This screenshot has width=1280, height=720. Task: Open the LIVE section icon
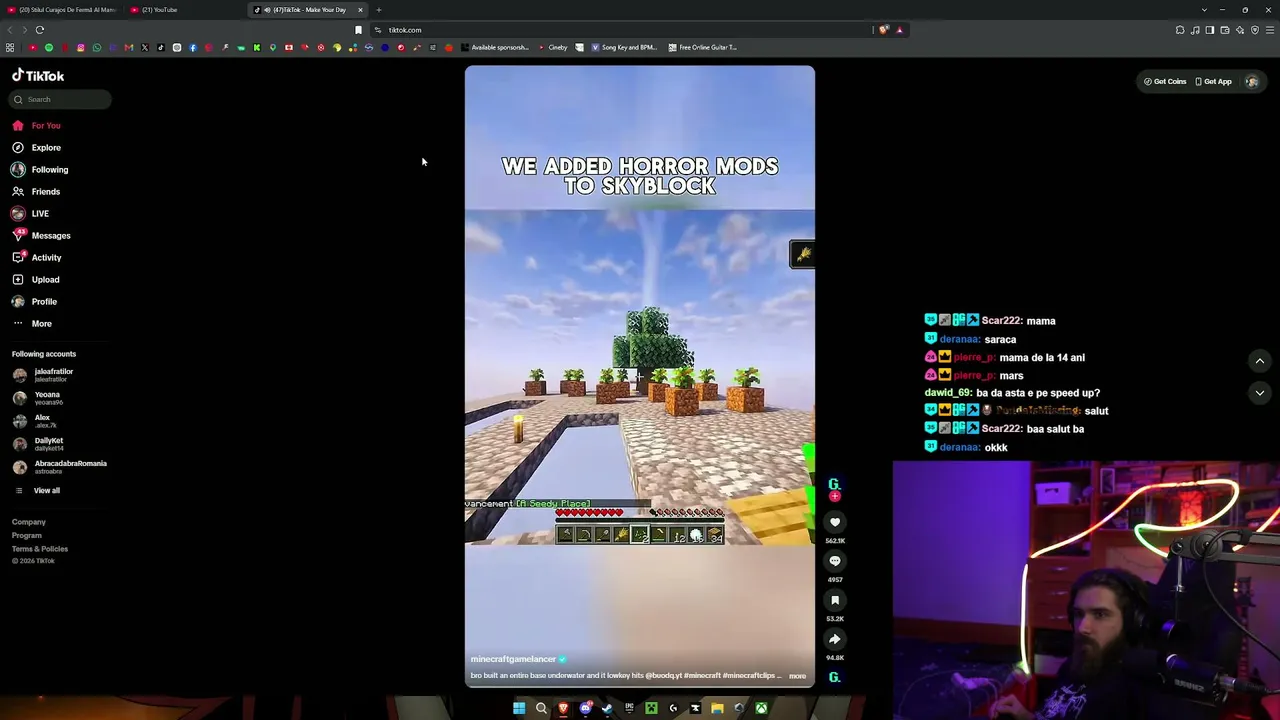click(x=18, y=214)
